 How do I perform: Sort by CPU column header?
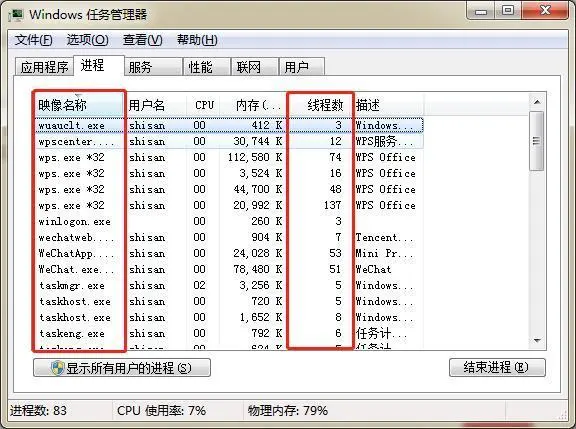click(204, 105)
